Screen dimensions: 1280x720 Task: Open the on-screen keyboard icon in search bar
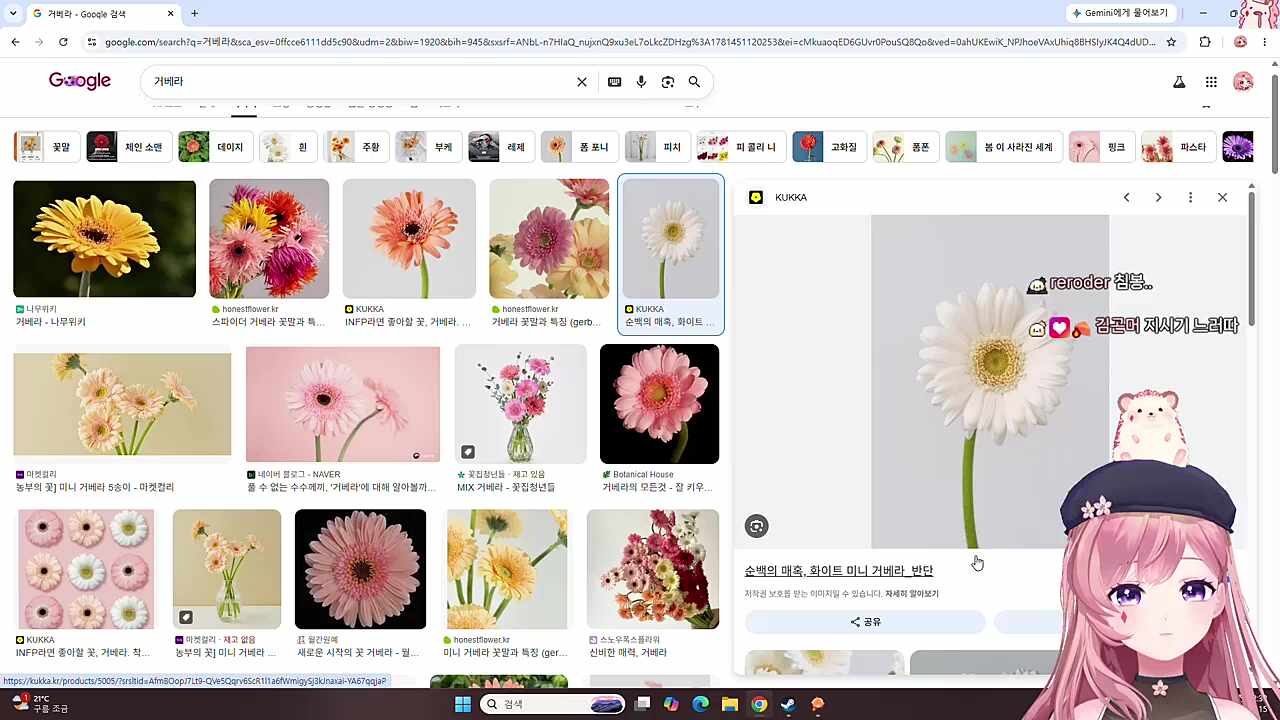coord(614,82)
